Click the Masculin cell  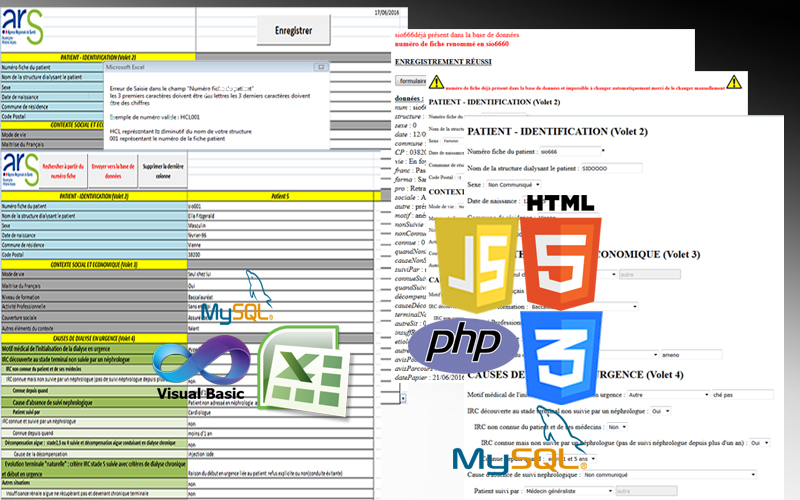(280, 226)
